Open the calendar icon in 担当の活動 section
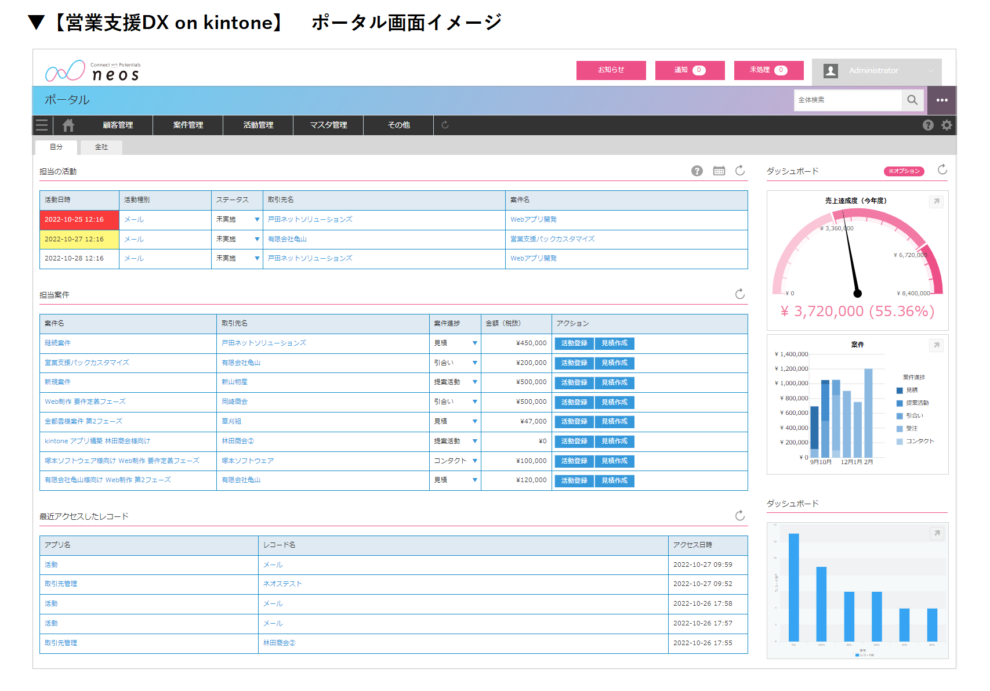990x691 pixels. tap(718, 170)
